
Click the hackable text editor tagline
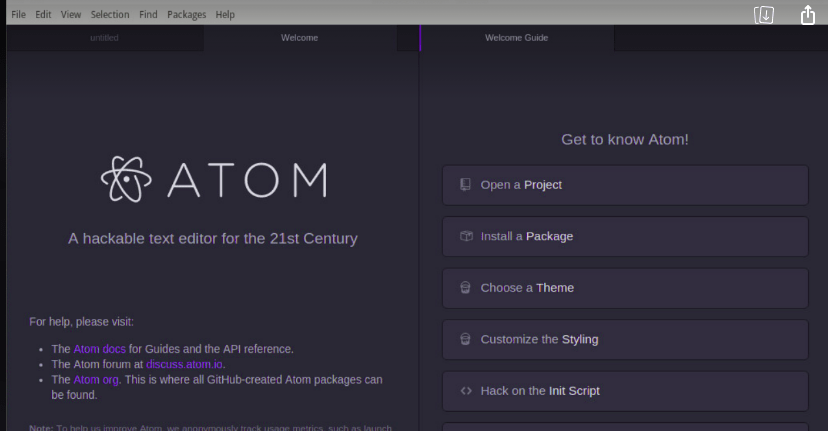point(213,239)
